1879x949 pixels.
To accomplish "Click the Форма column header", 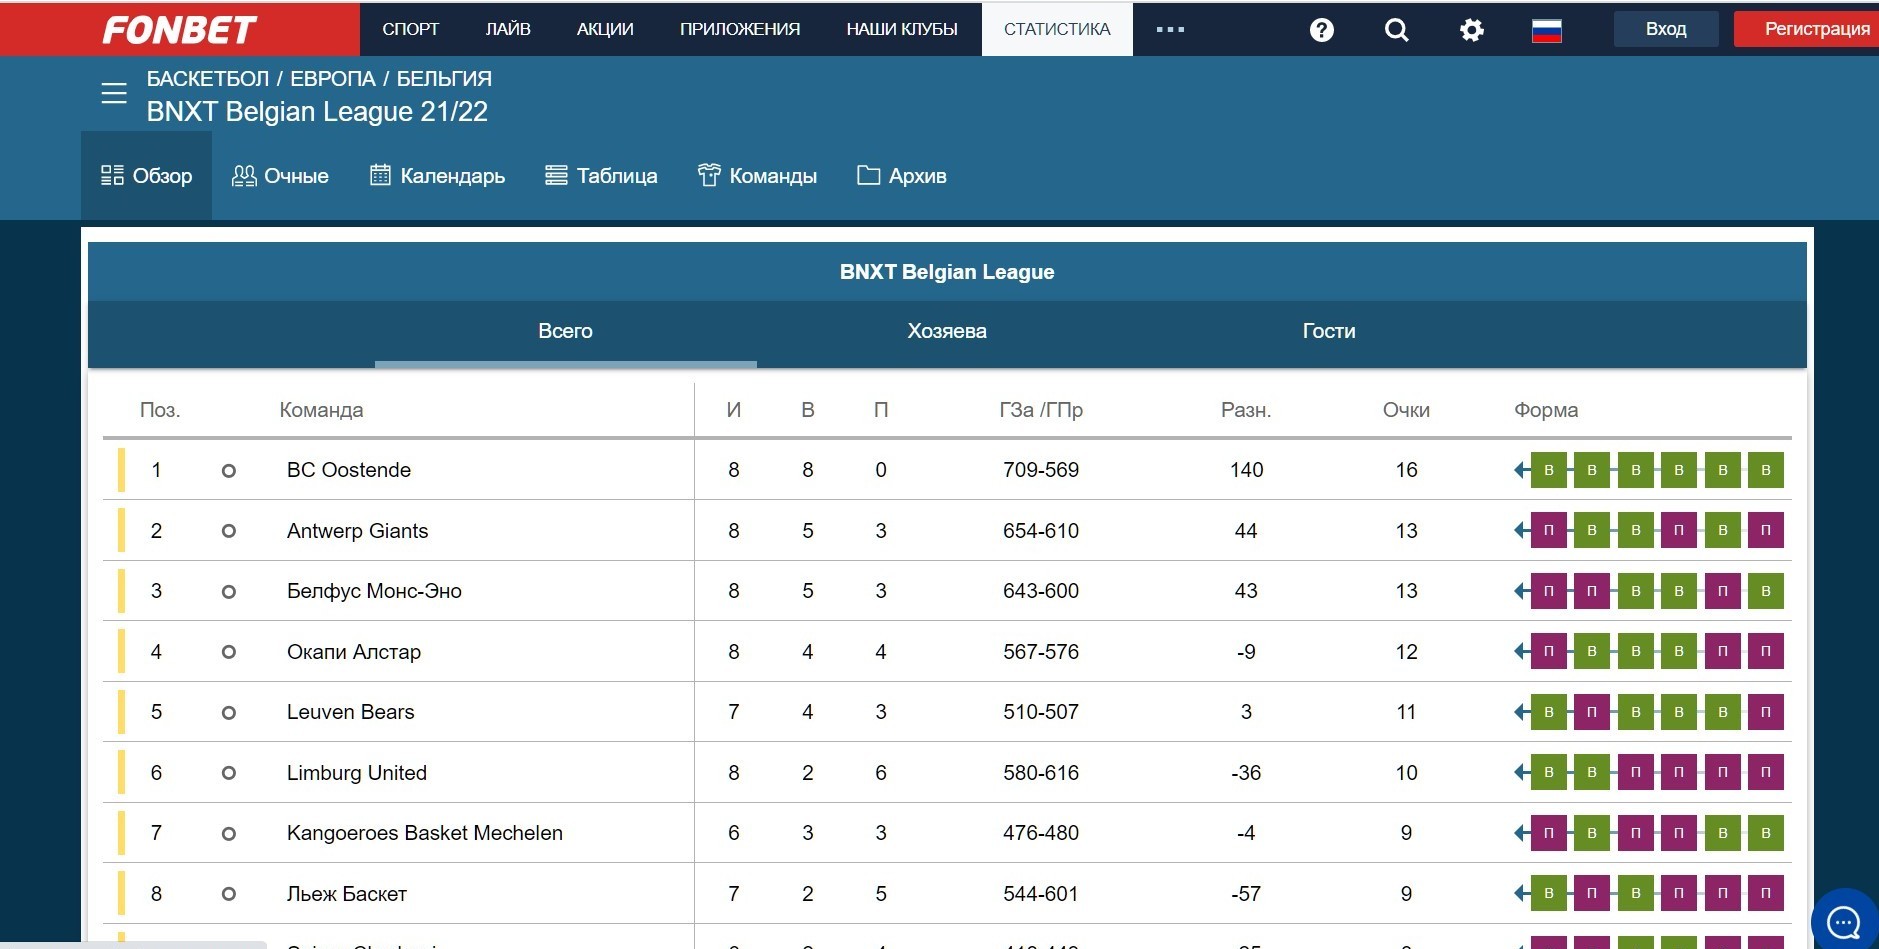I will [1546, 410].
